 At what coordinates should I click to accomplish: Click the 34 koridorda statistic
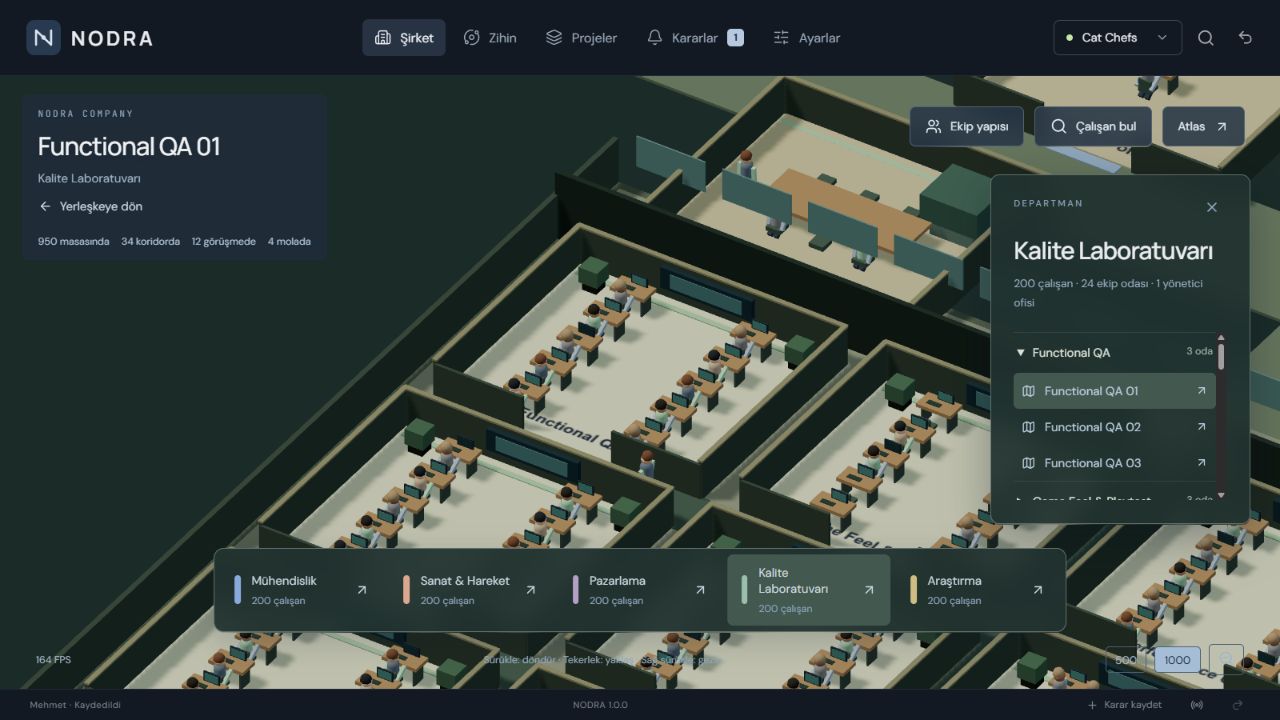tap(151, 241)
